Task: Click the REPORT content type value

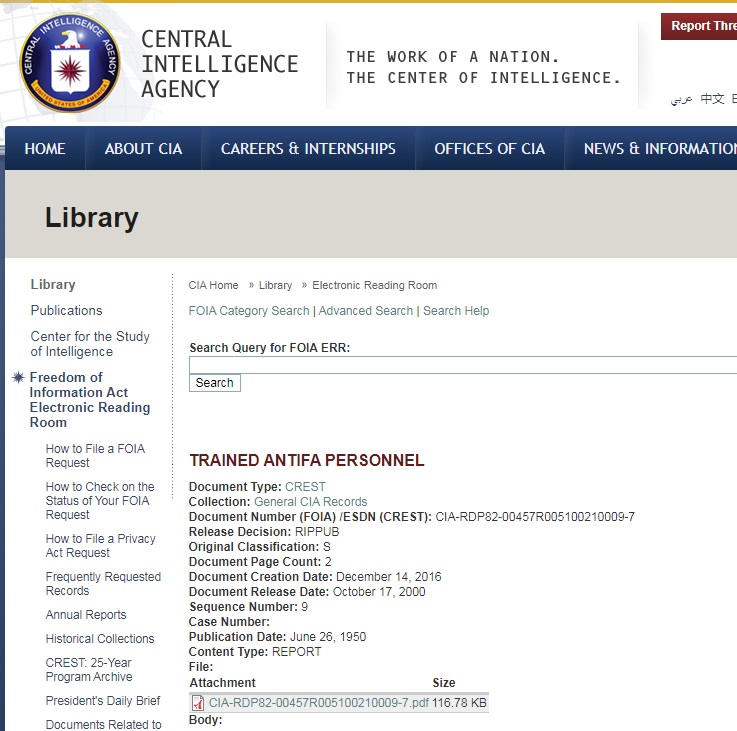Action: (x=297, y=652)
